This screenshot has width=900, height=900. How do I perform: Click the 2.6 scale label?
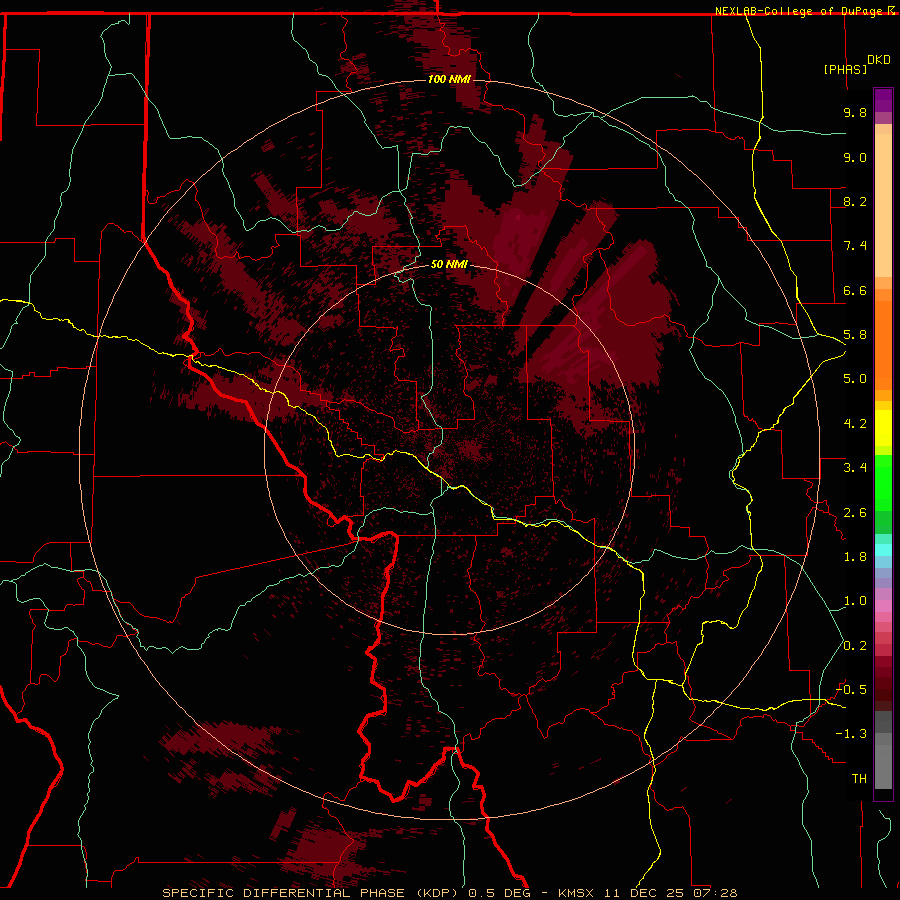pos(855,513)
